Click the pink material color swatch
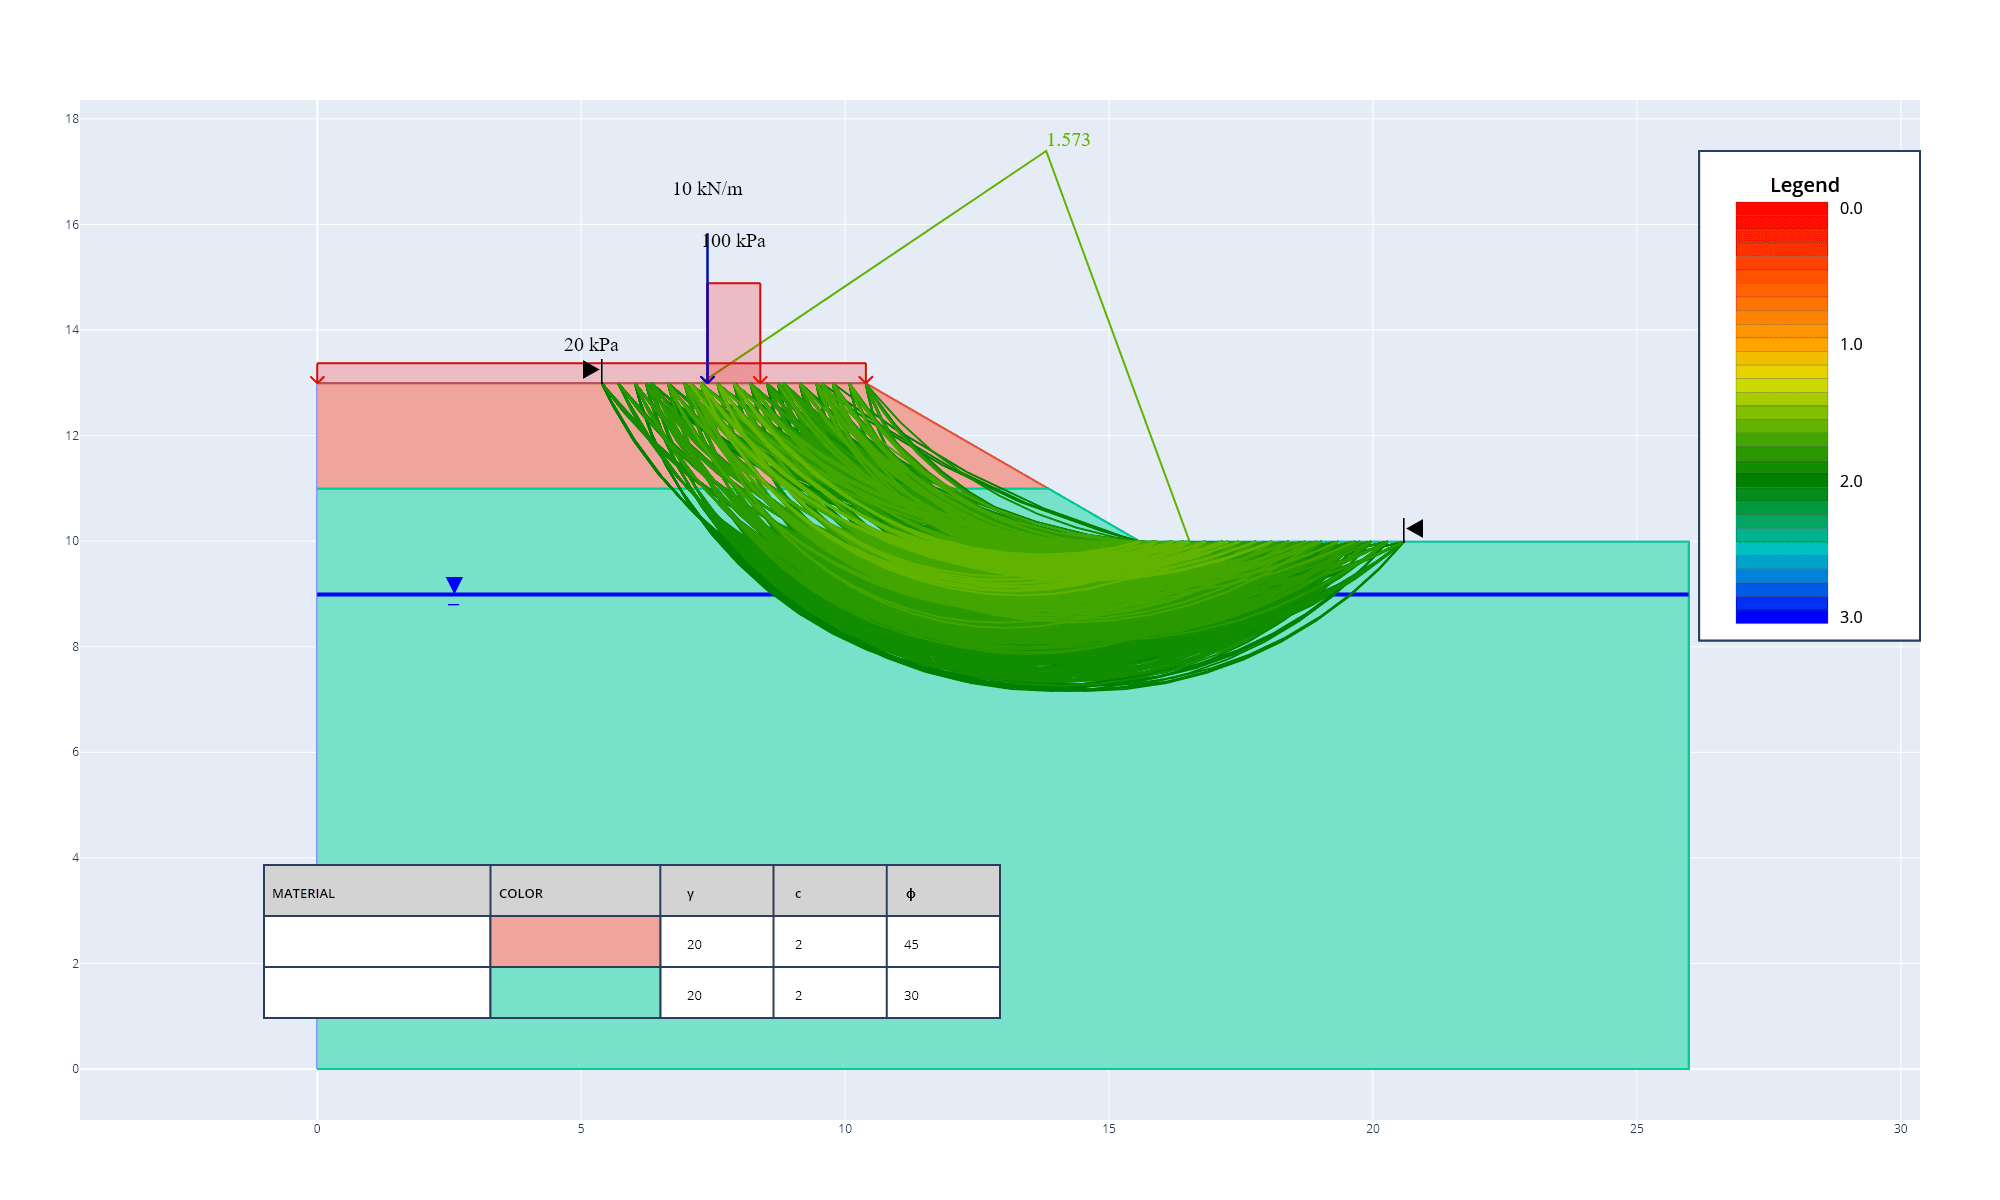The width and height of the screenshot is (2000, 1200). point(575,942)
